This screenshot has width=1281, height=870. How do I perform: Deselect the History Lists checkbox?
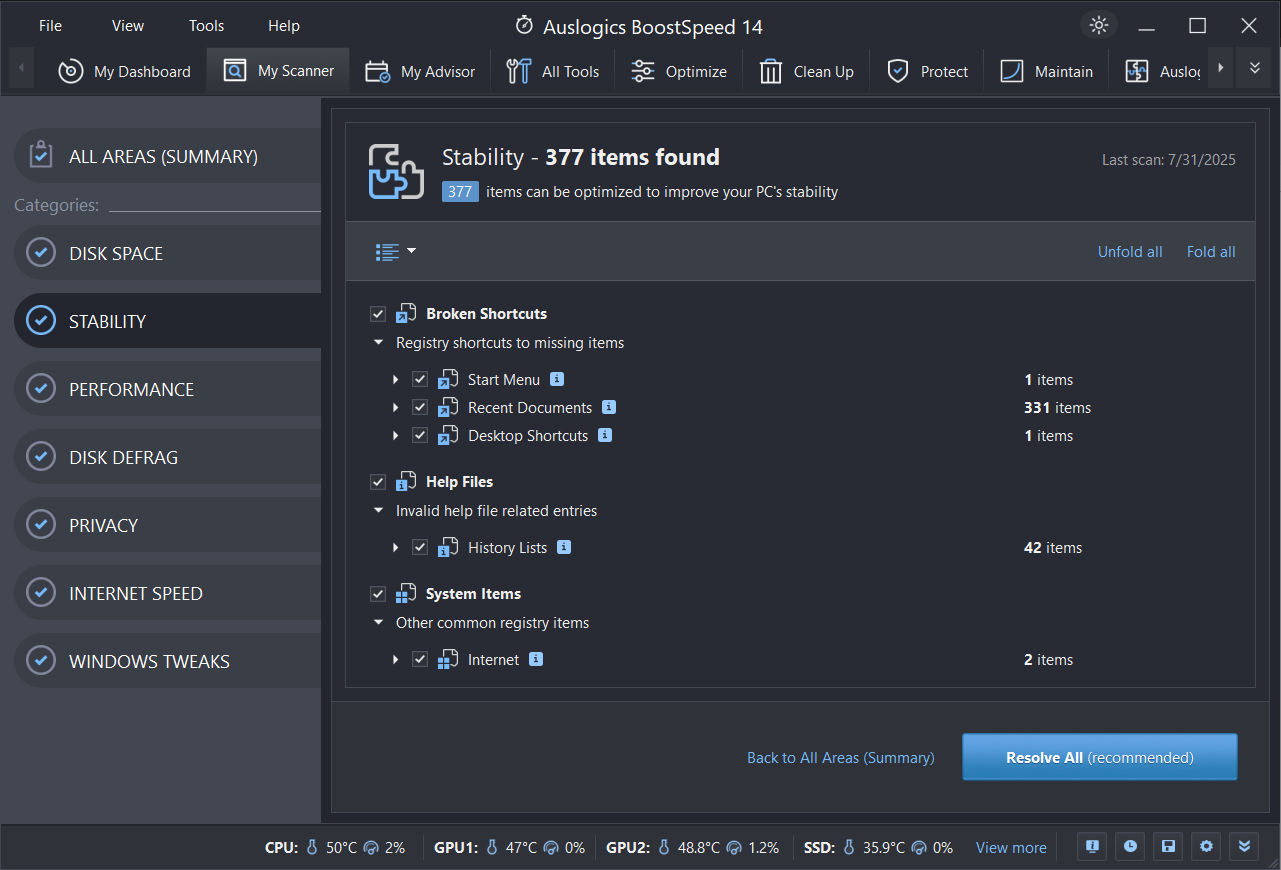(x=421, y=547)
